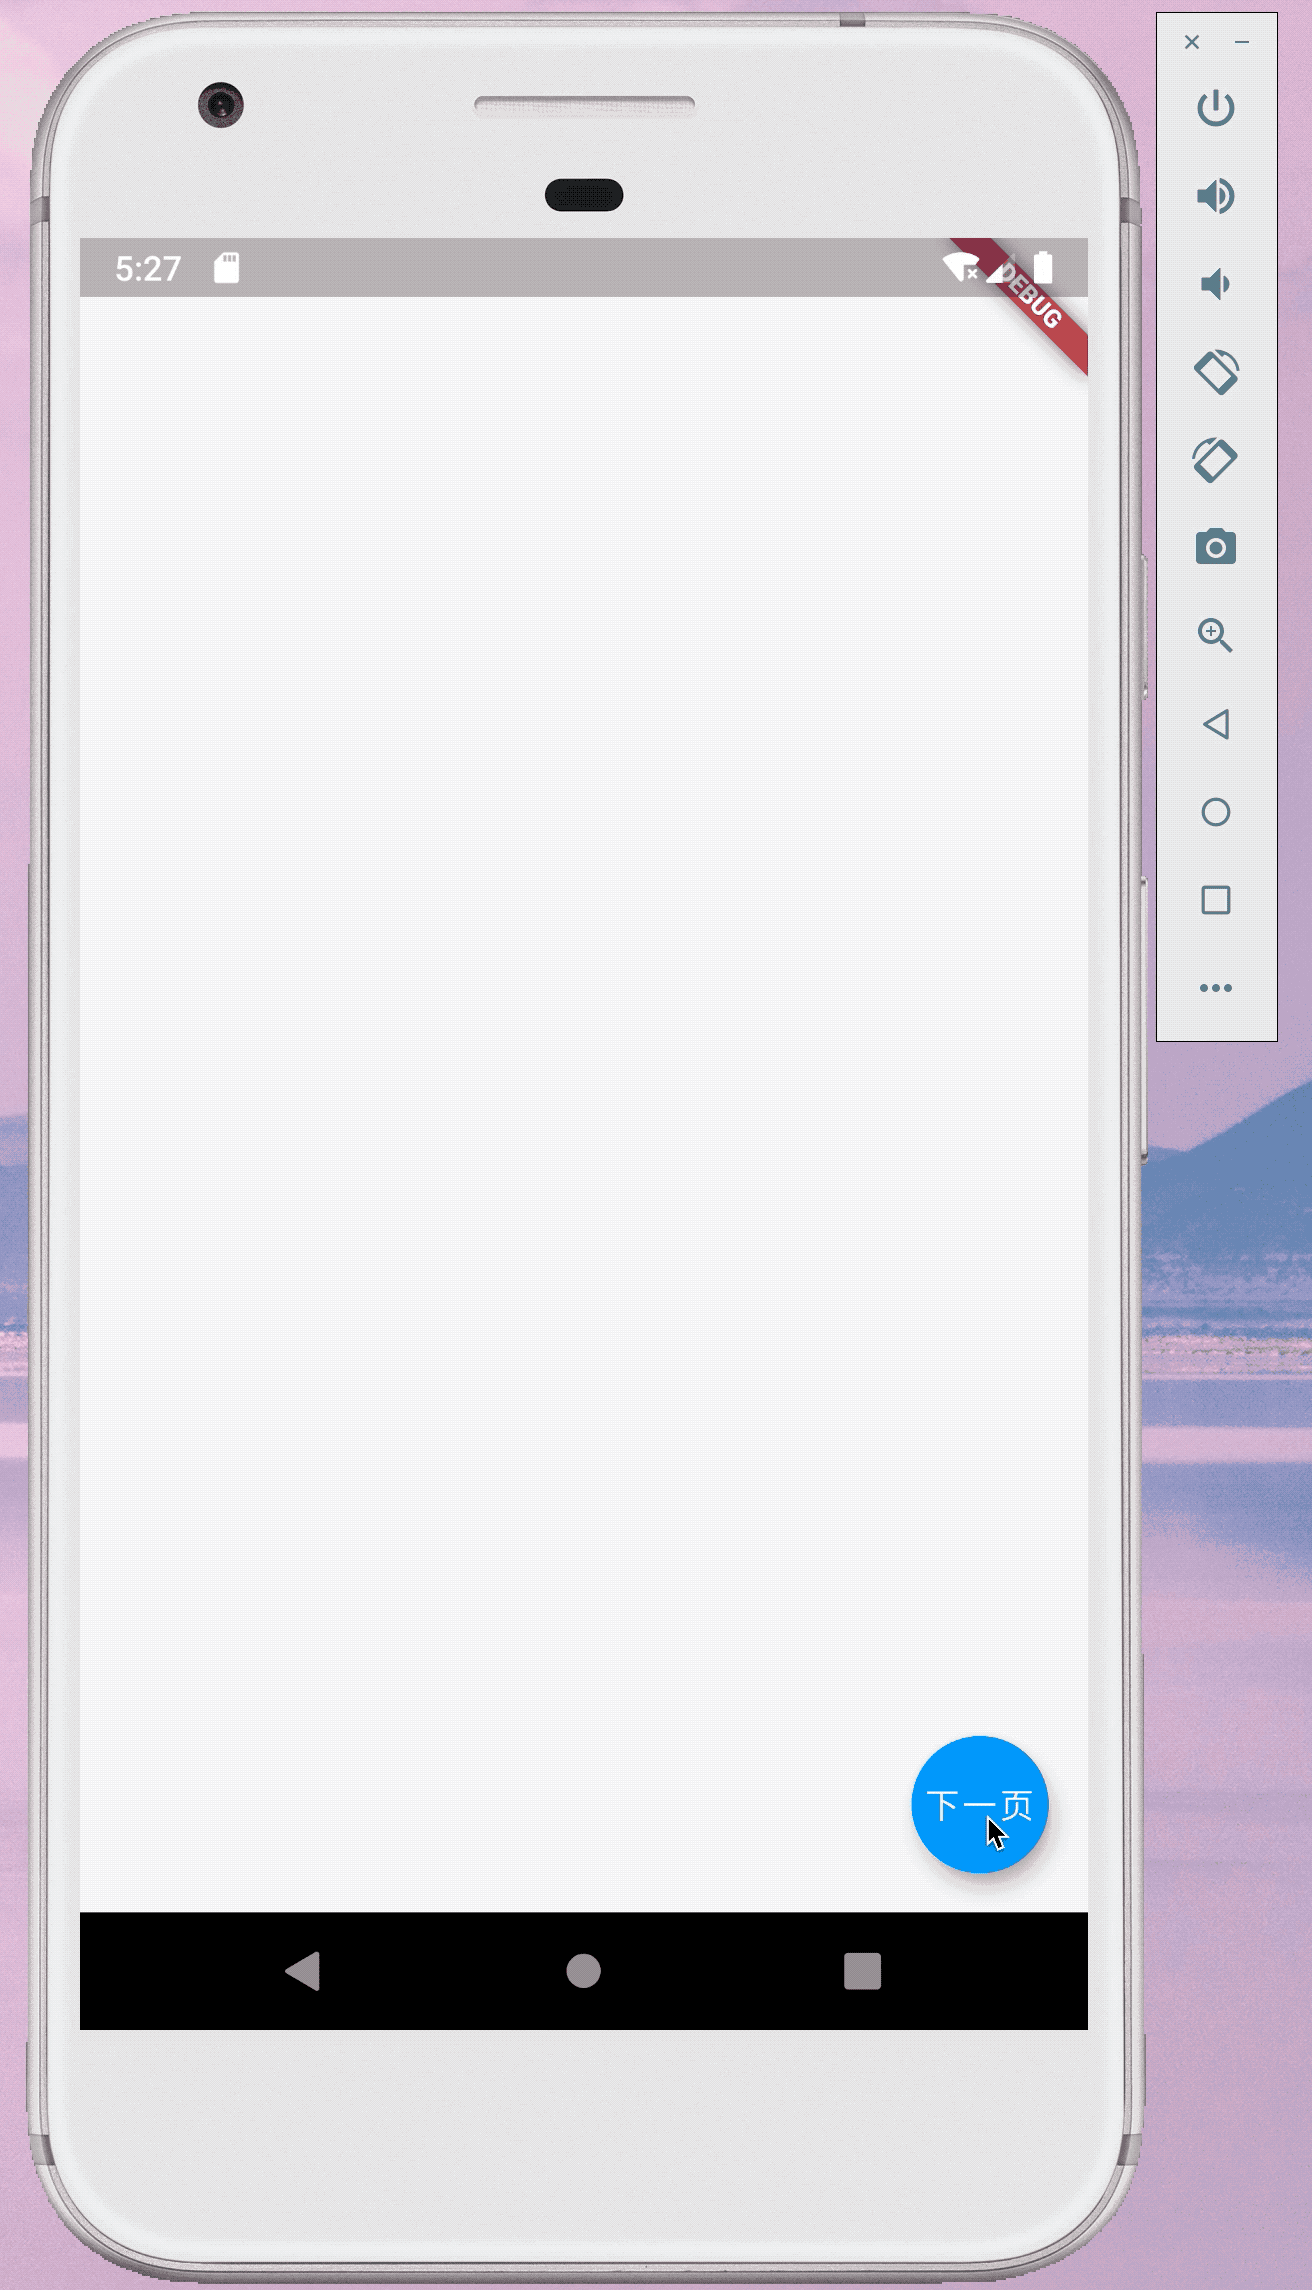Image resolution: width=1312 pixels, height=2290 pixels.
Task: Tap Android back button in navigation bar
Action: point(302,1971)
